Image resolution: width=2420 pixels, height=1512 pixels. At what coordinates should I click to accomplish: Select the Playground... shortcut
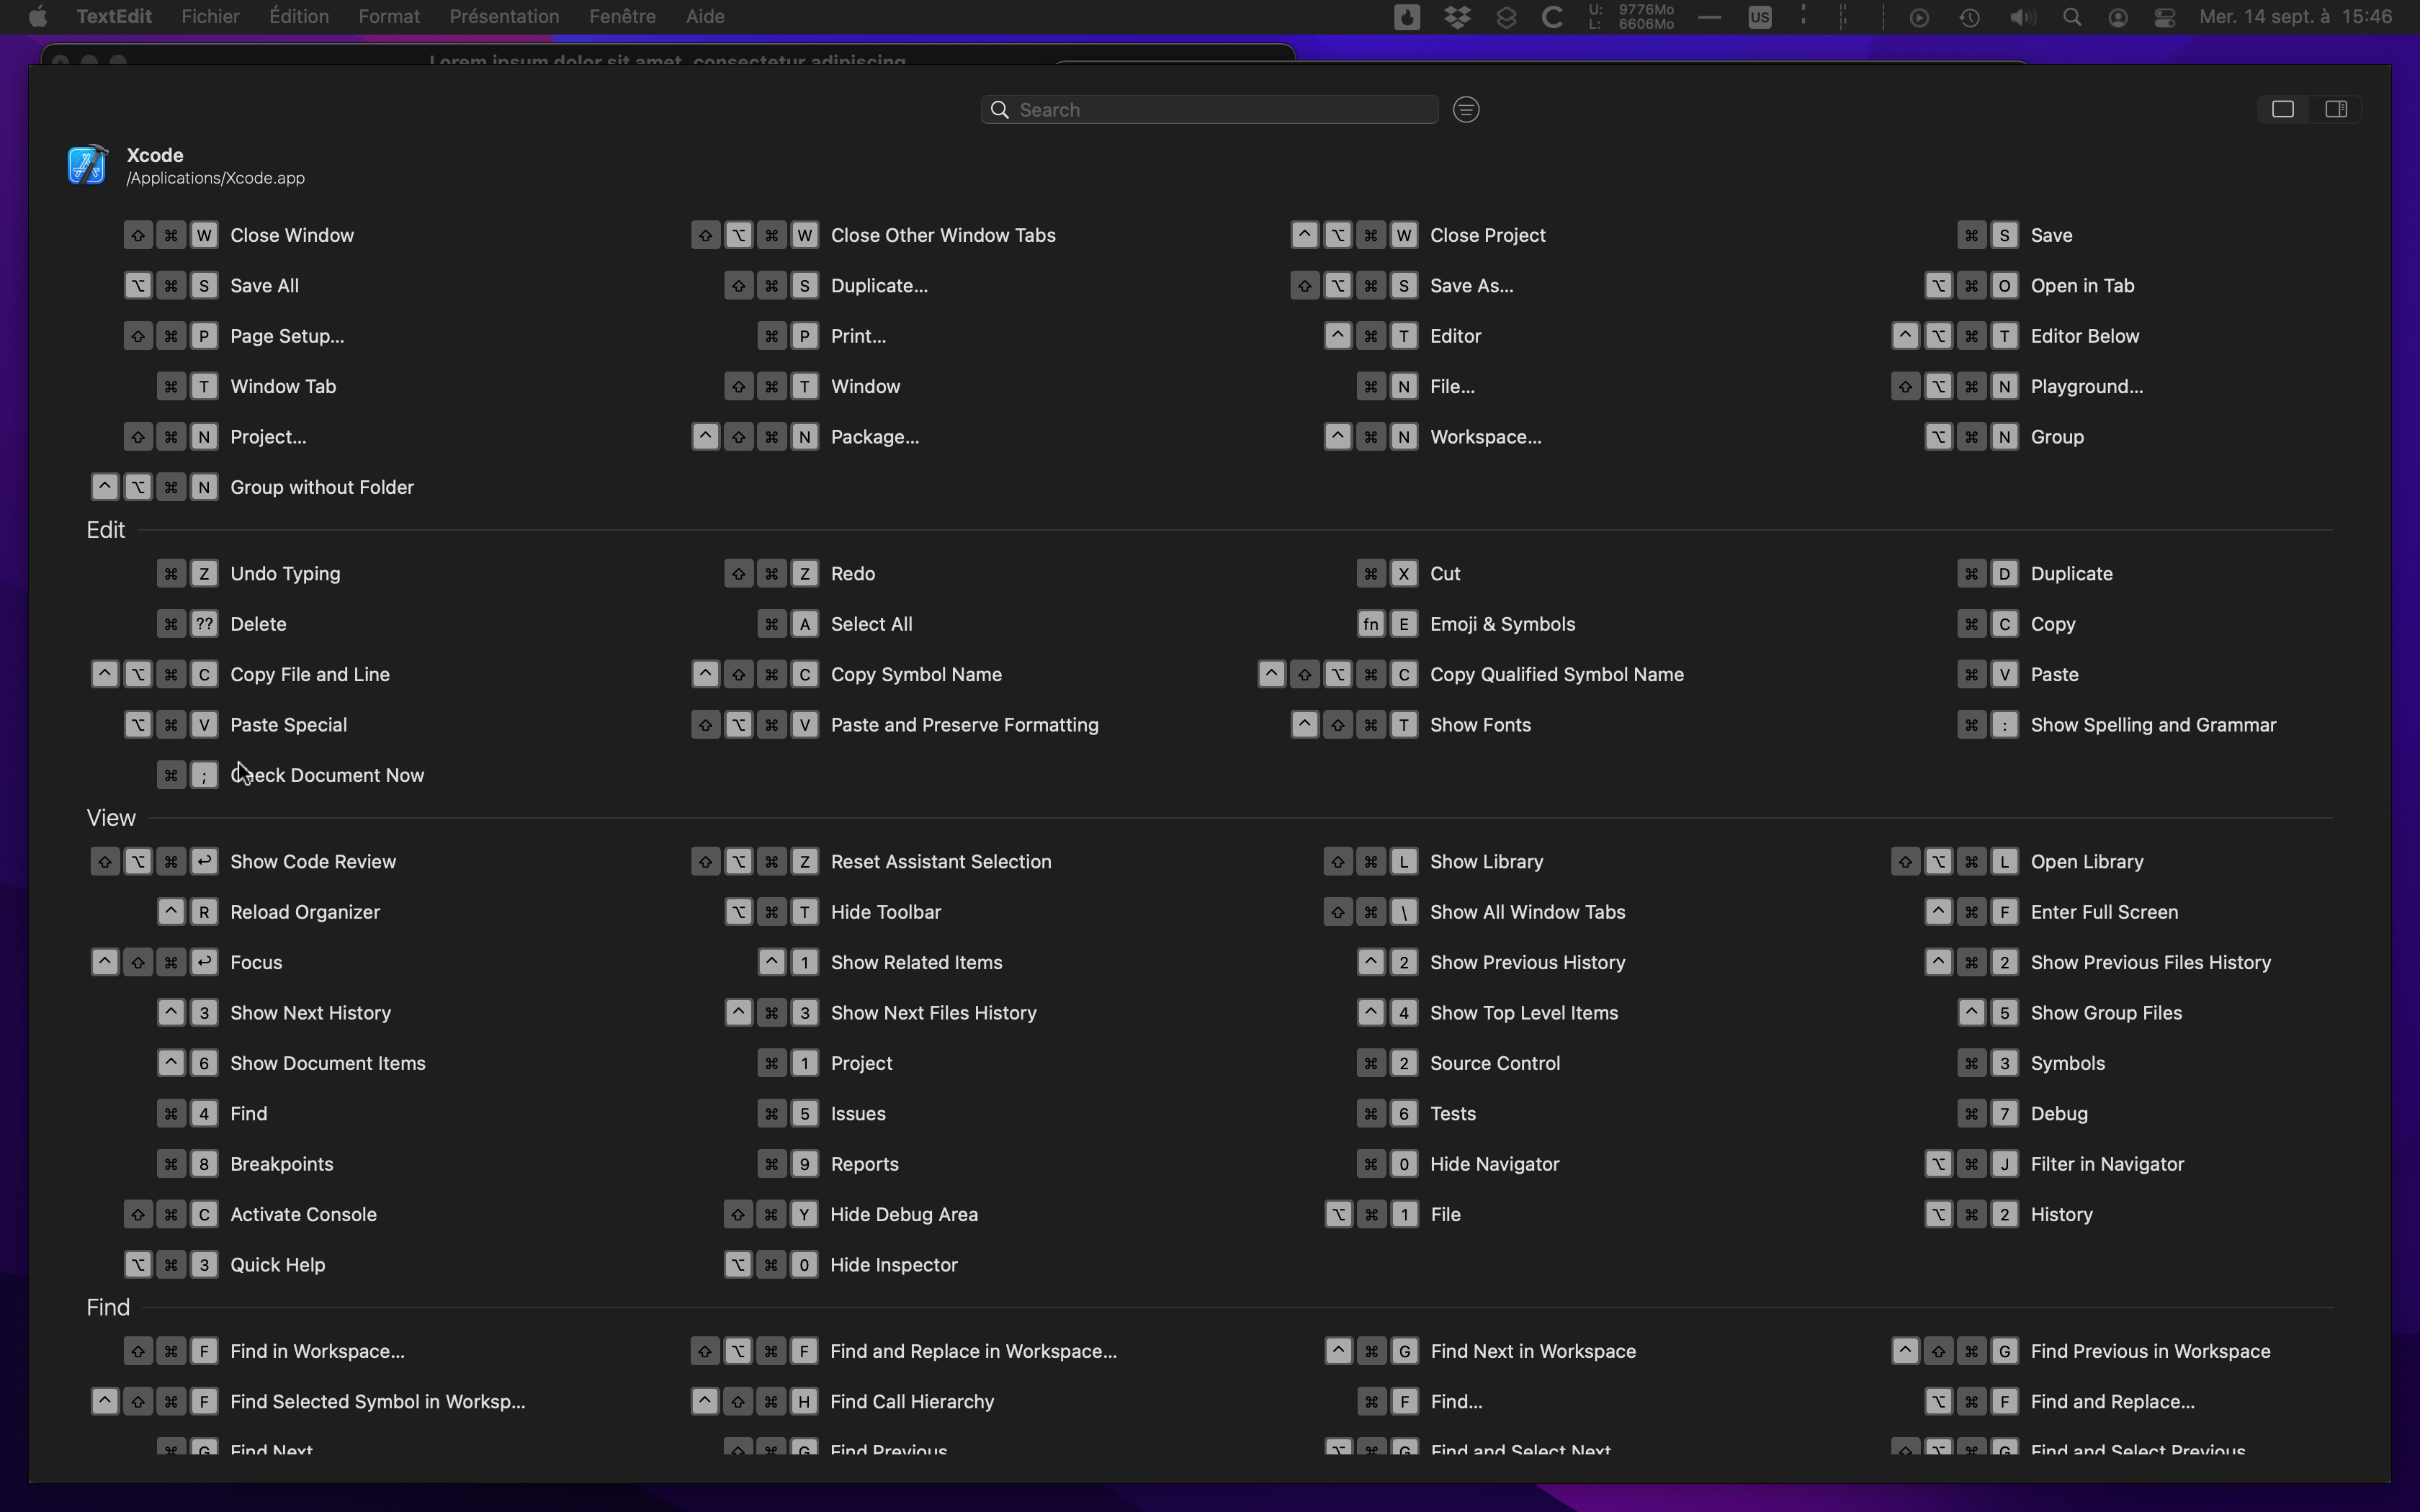[2017, 387]
